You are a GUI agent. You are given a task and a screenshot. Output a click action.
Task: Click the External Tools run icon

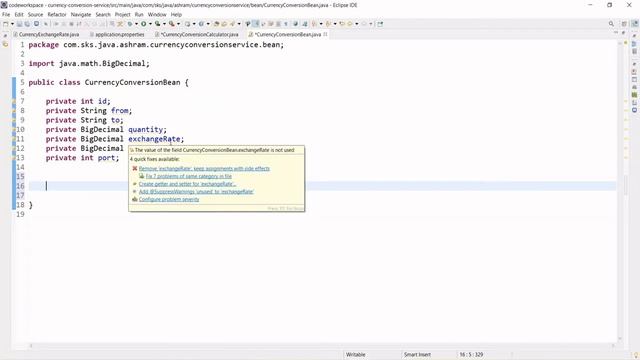point(172,24)
